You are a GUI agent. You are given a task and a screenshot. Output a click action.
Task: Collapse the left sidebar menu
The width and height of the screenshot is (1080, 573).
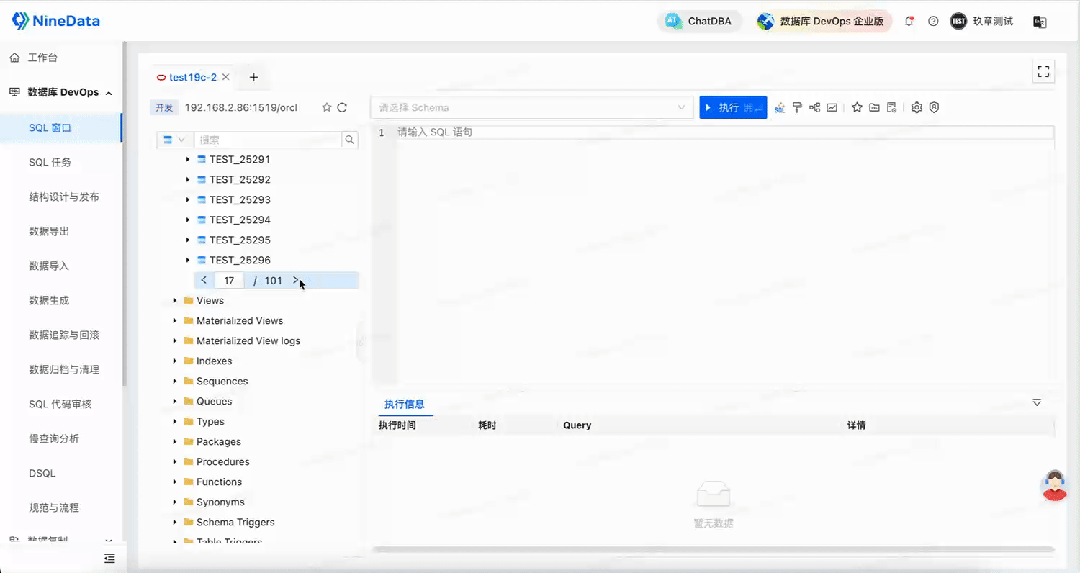pos(109,557)
